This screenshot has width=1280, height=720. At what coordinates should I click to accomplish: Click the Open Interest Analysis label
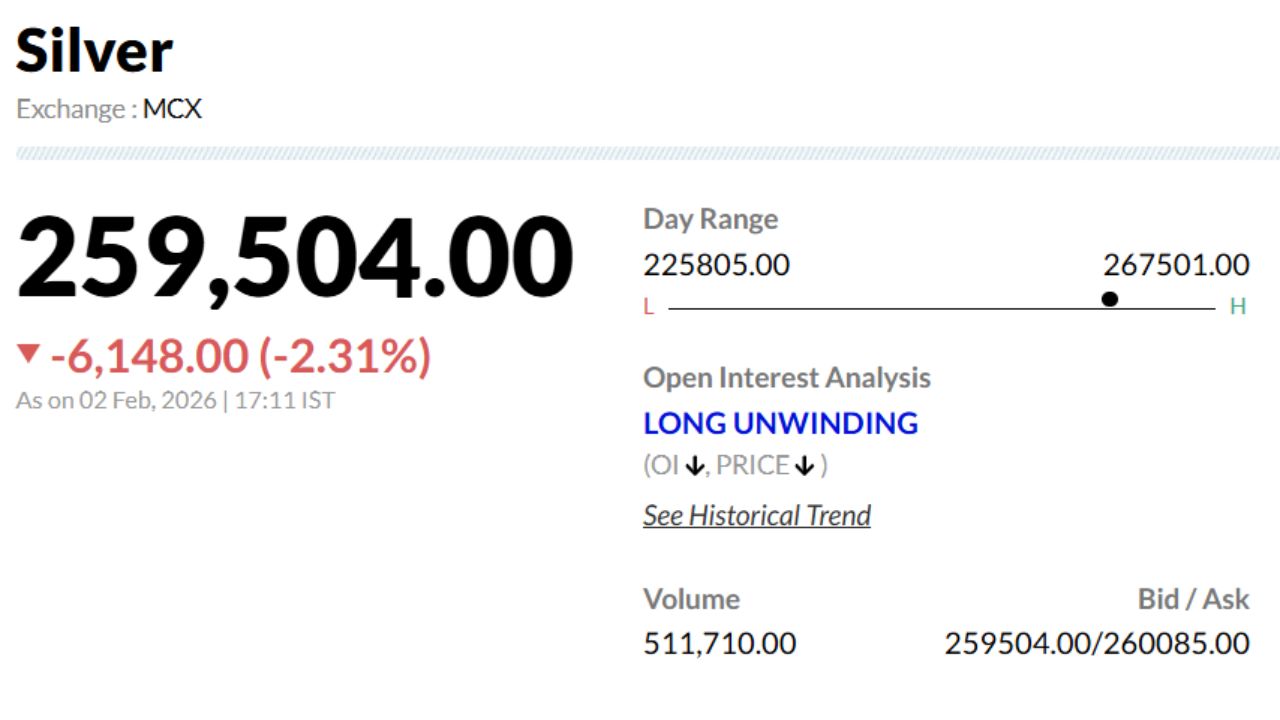click(787, 378)
